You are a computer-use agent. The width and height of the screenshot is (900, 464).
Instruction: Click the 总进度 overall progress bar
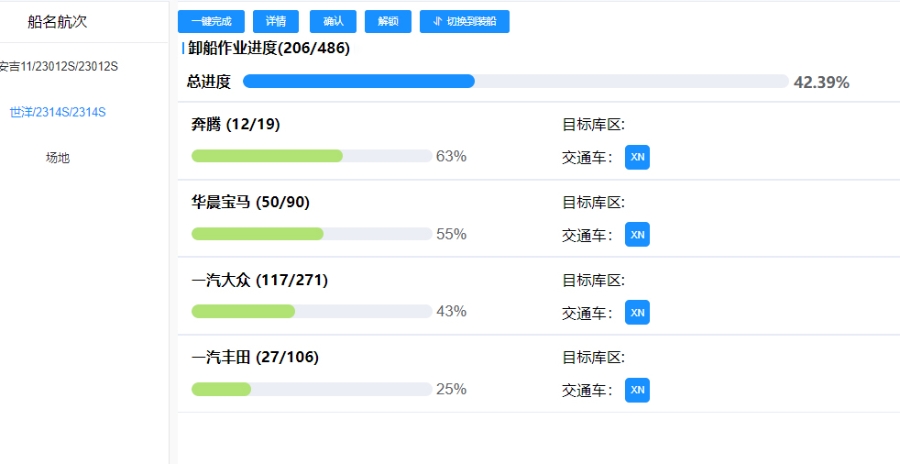[x=515, y=82]
